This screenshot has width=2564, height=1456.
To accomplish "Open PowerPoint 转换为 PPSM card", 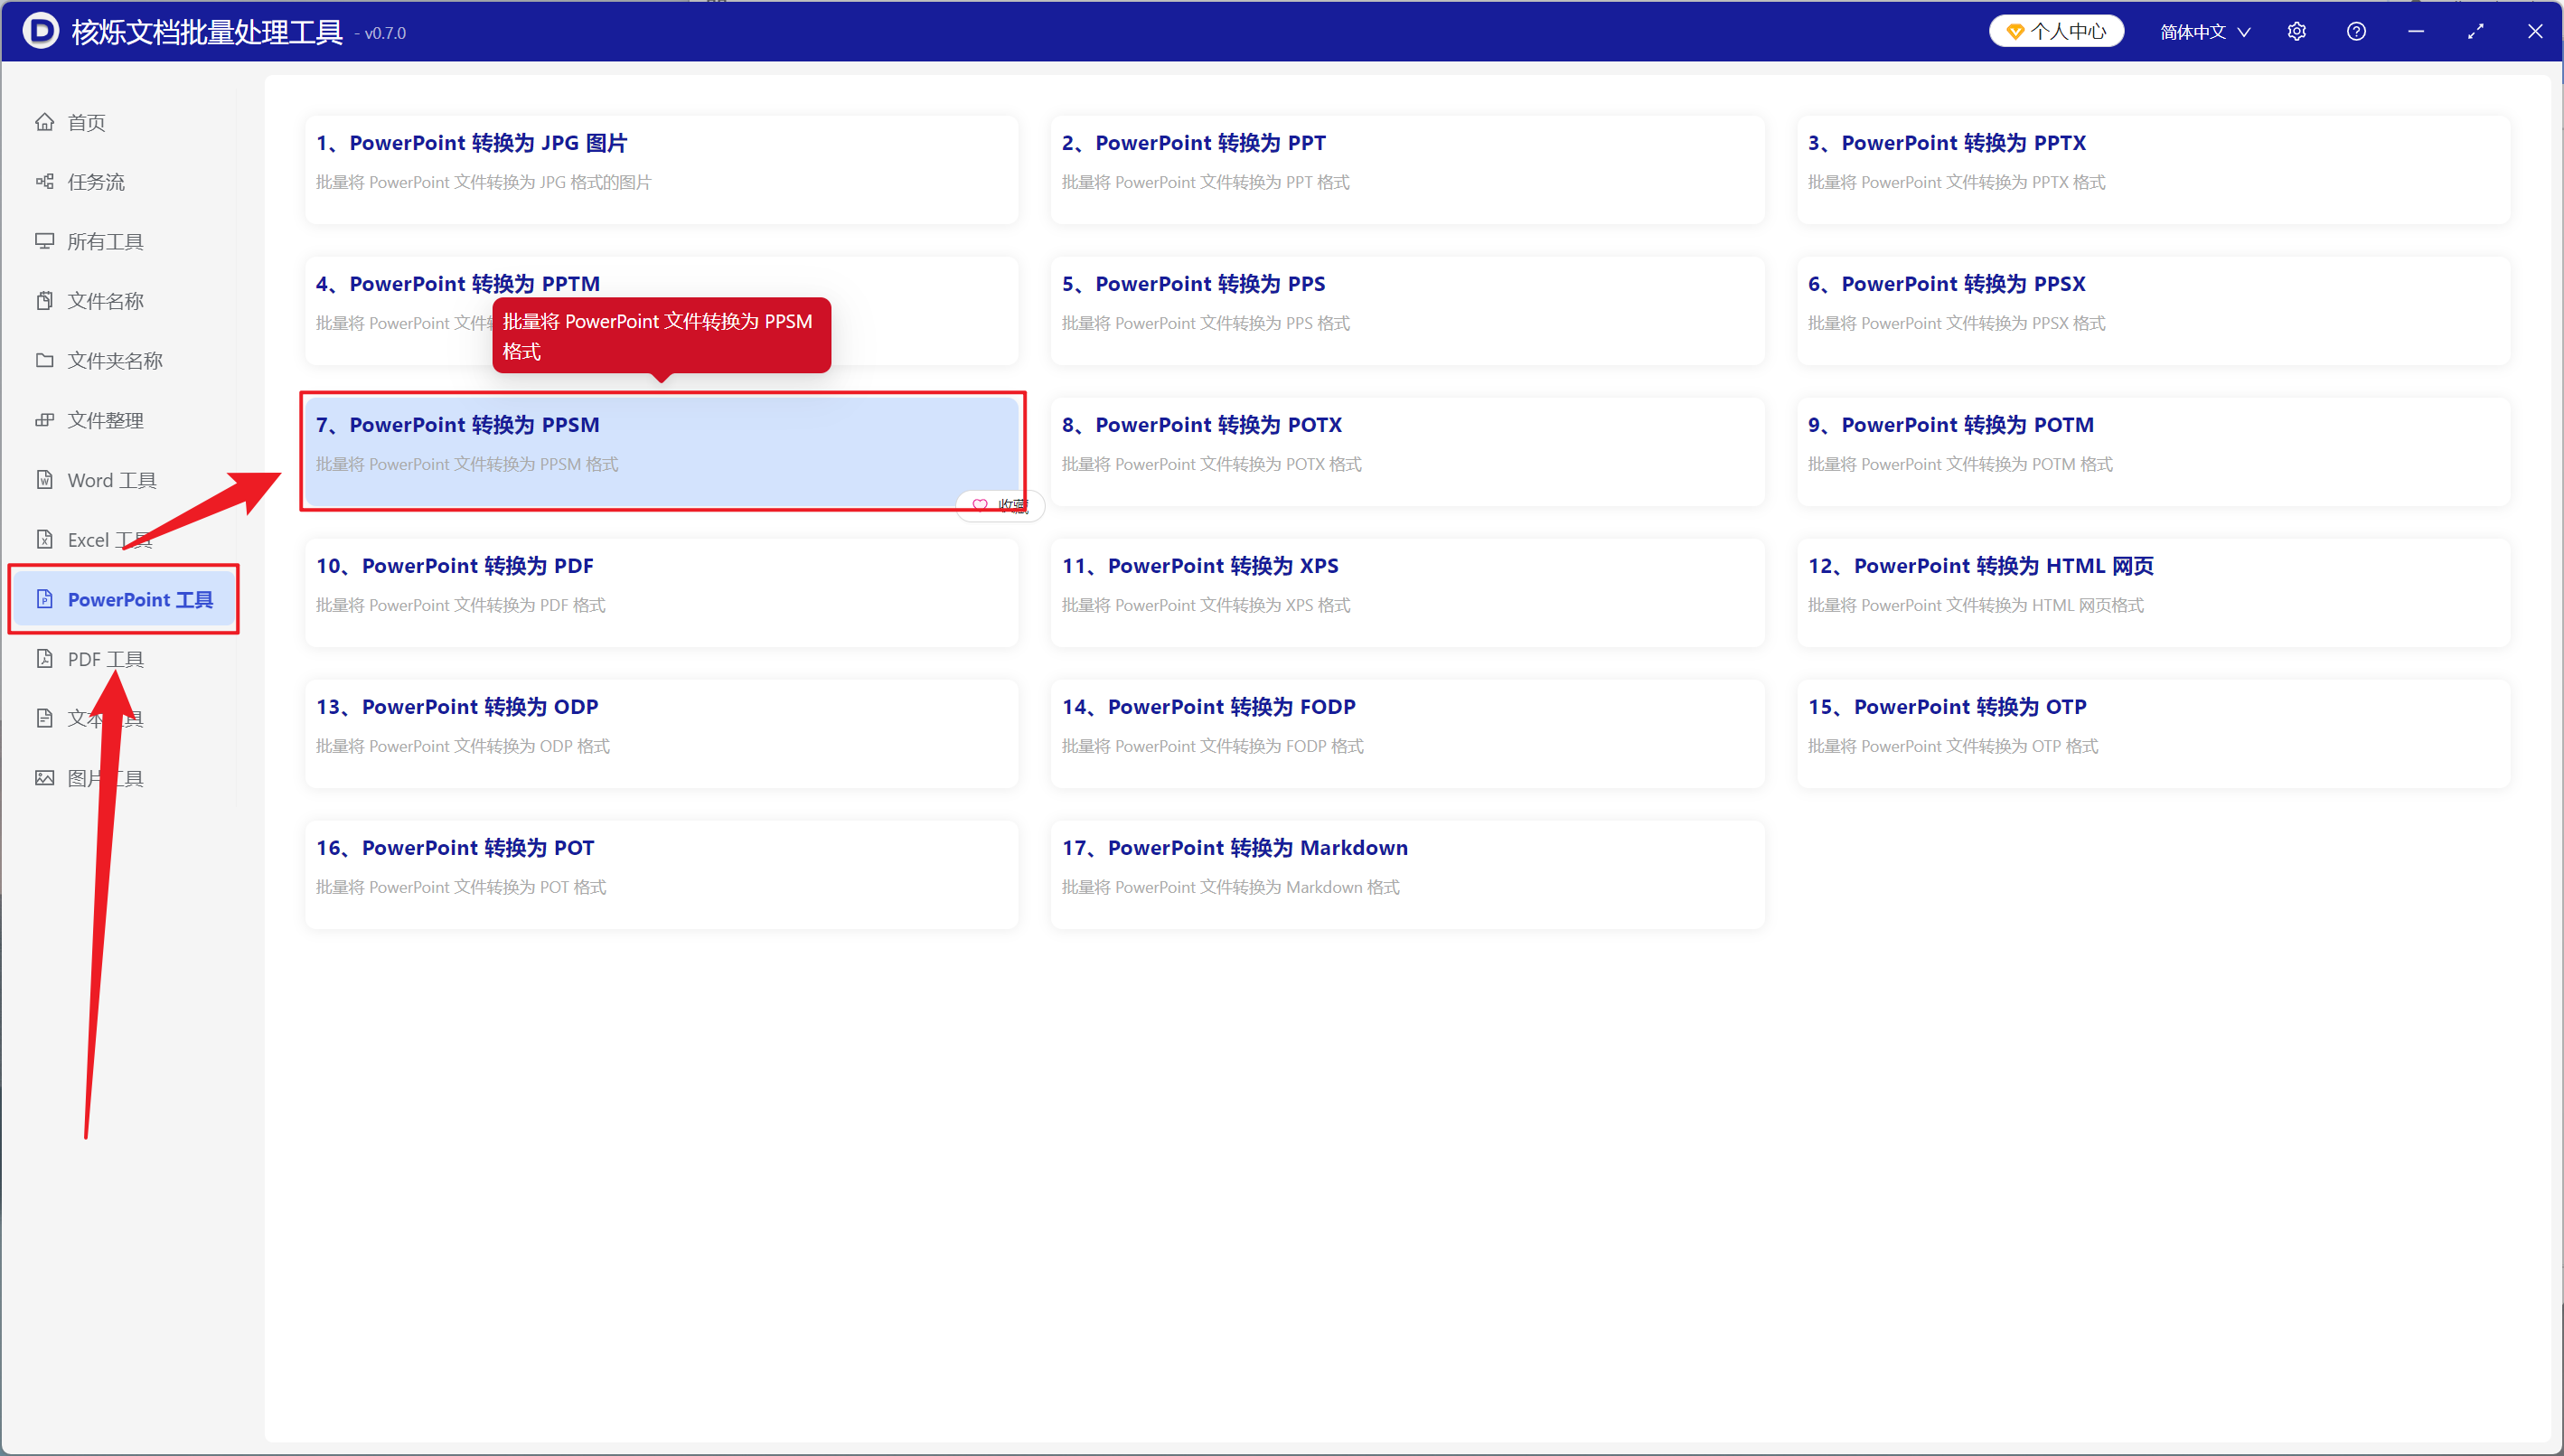I will pos(661,451).
